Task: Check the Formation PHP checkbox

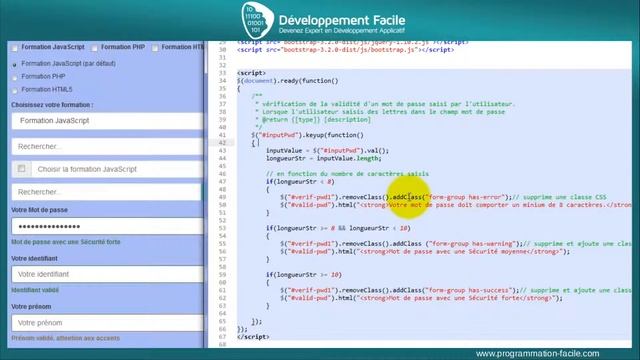Action: tap(94, 48)
